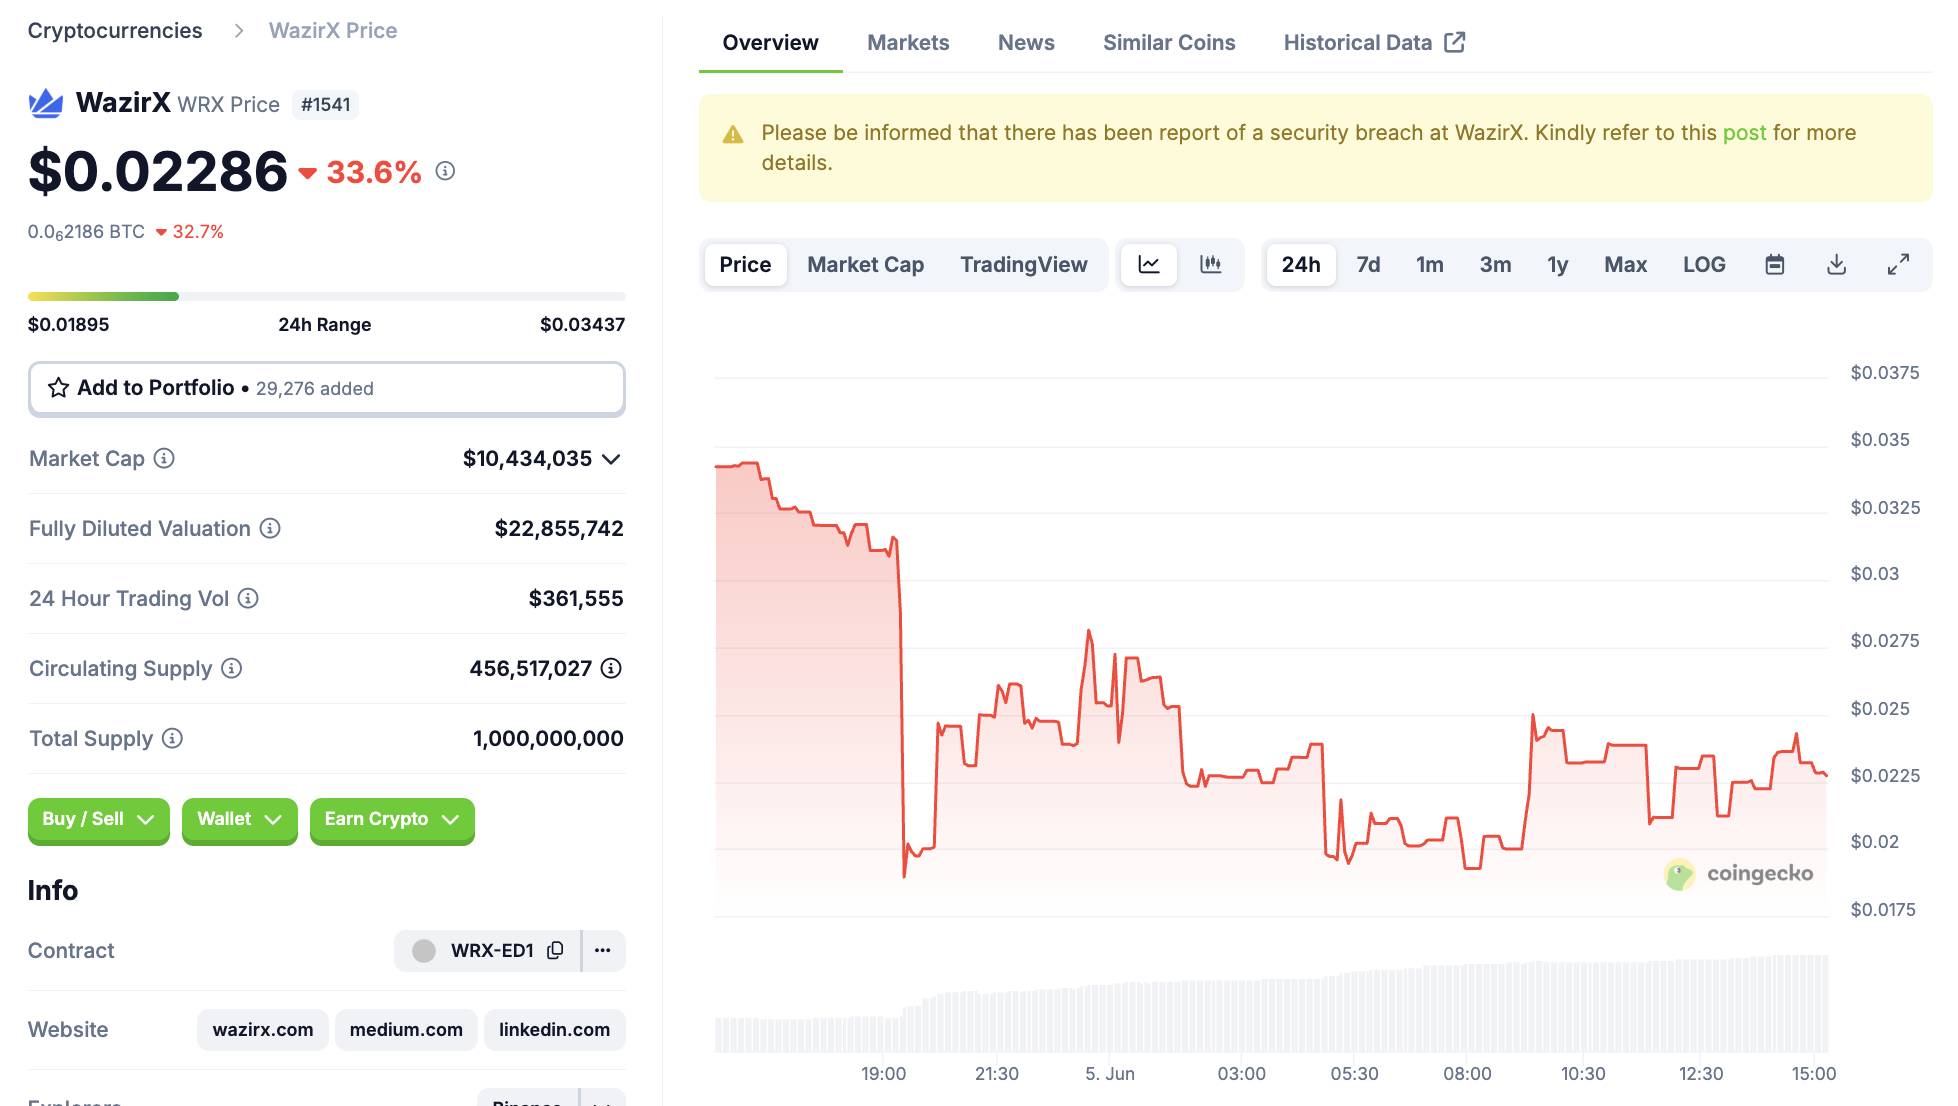The width and height of the screenshot is (1958, 1106).
Task: Open the medium.com link
Action: pos(406,1029)
